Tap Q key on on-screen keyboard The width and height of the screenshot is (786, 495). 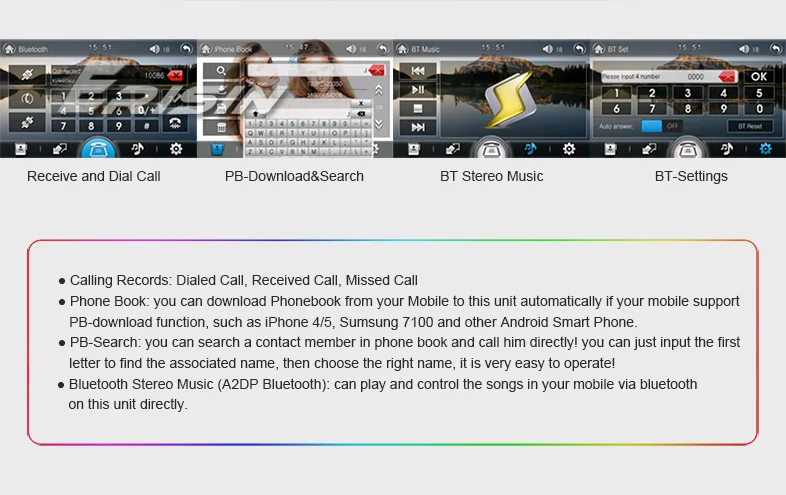pyautogui.click(x=250, y=133)
